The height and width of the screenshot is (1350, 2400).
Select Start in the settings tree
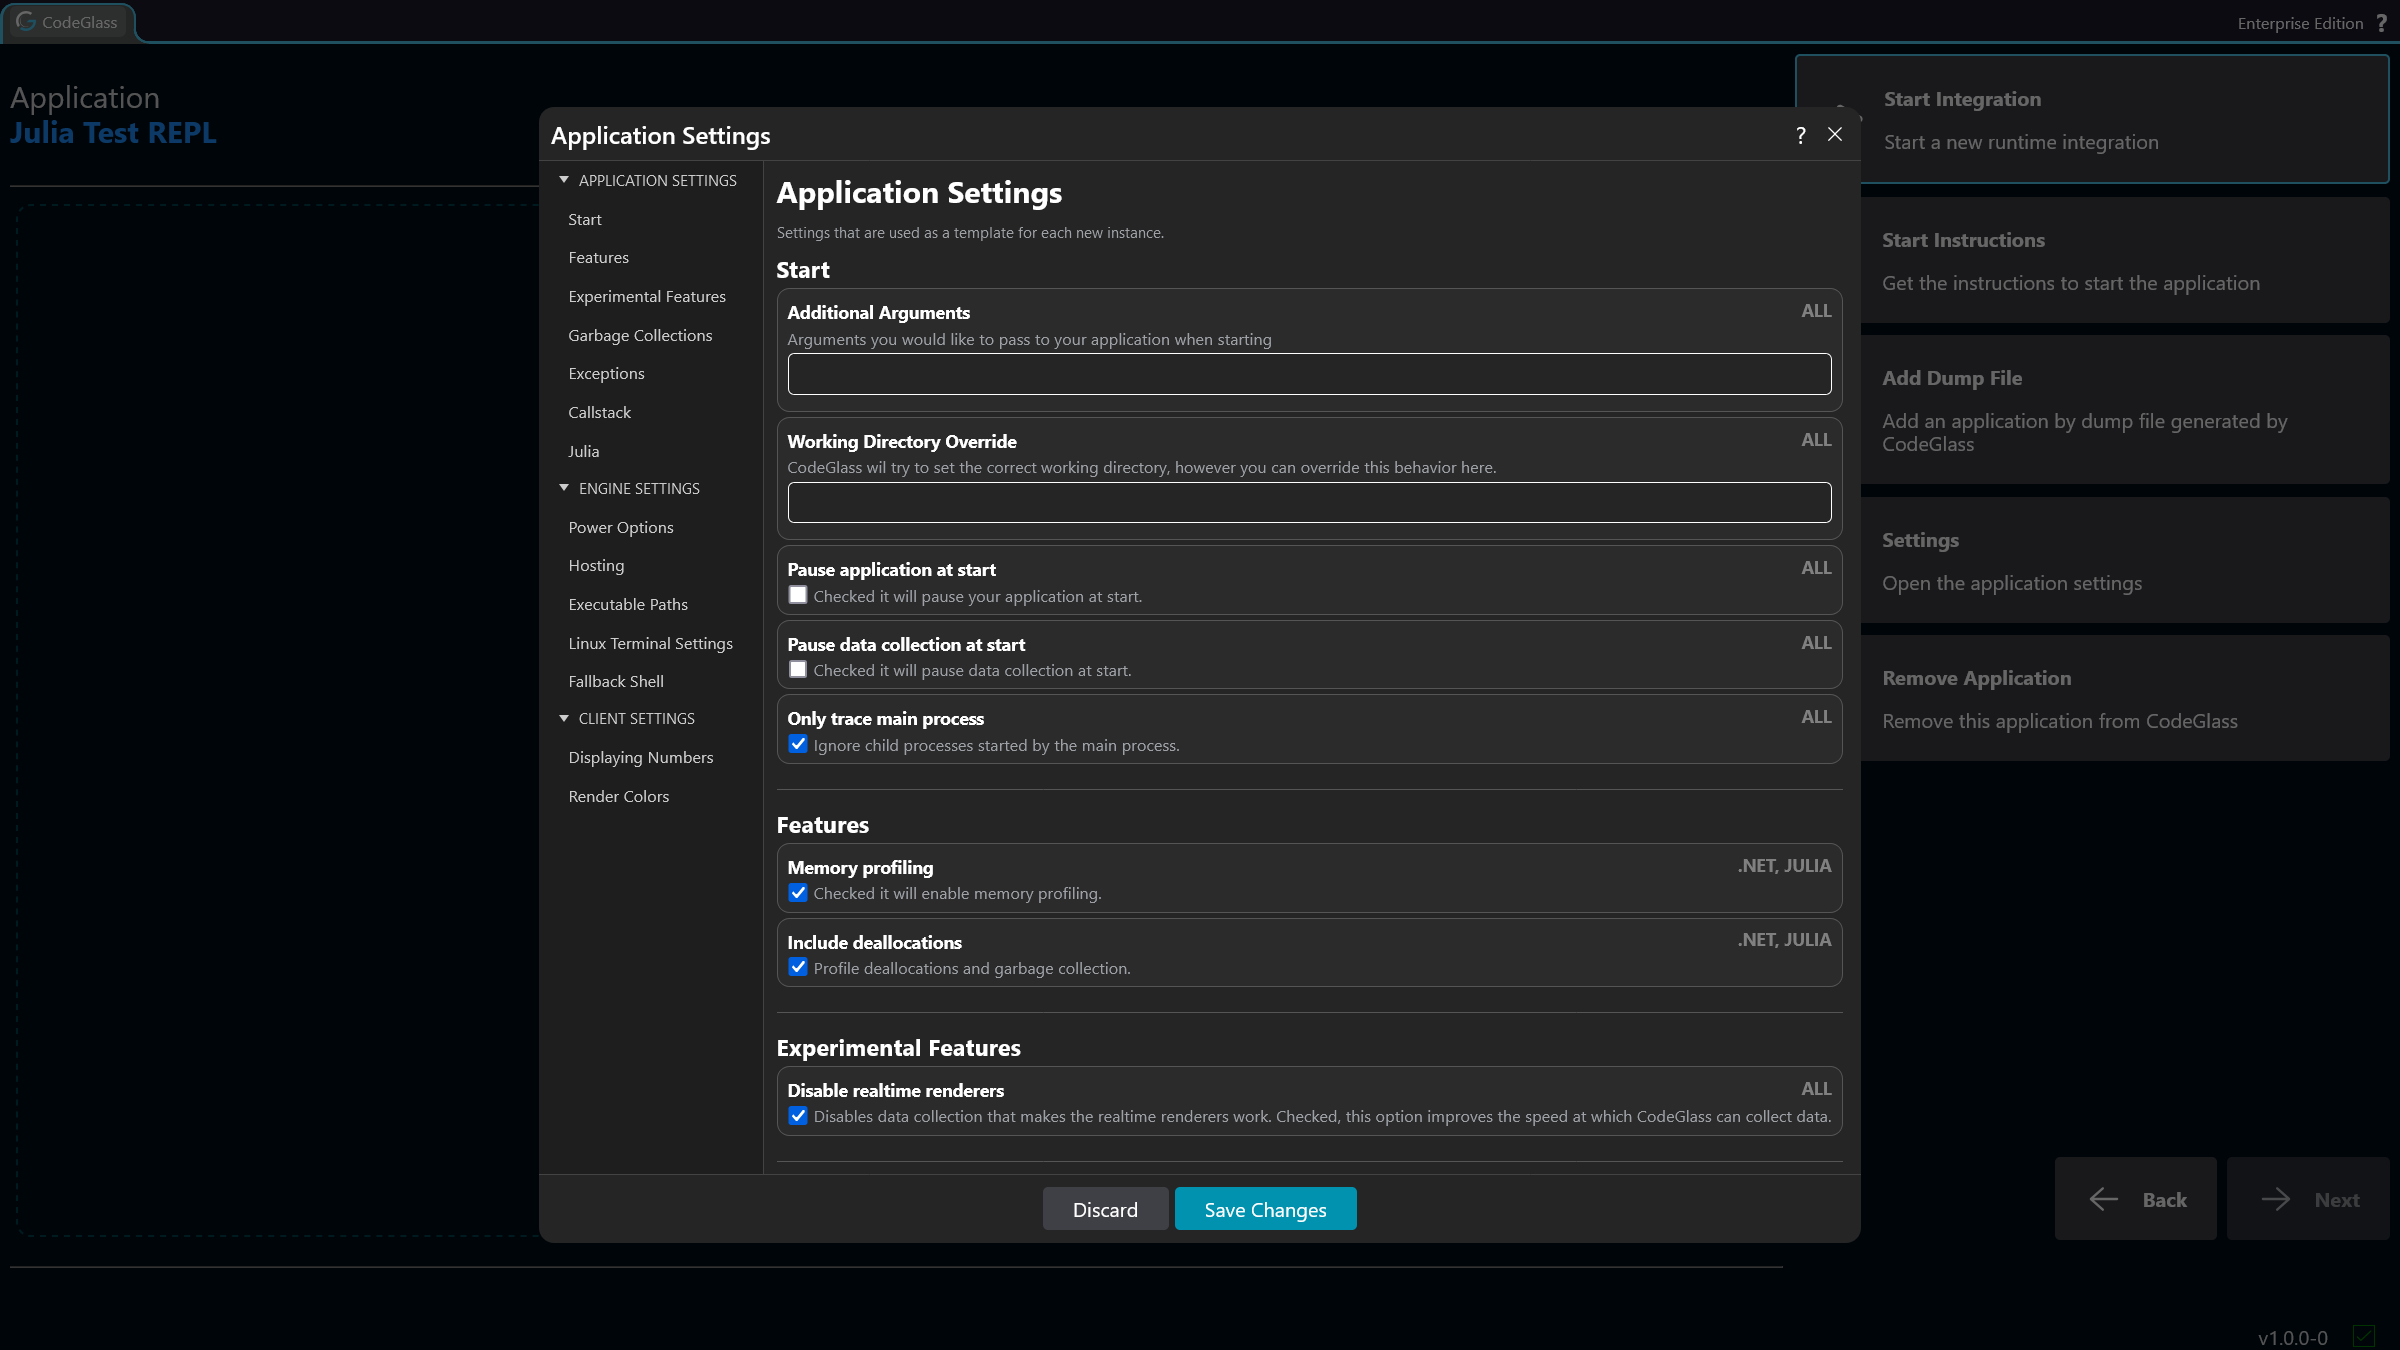click(x=585, y=219)
